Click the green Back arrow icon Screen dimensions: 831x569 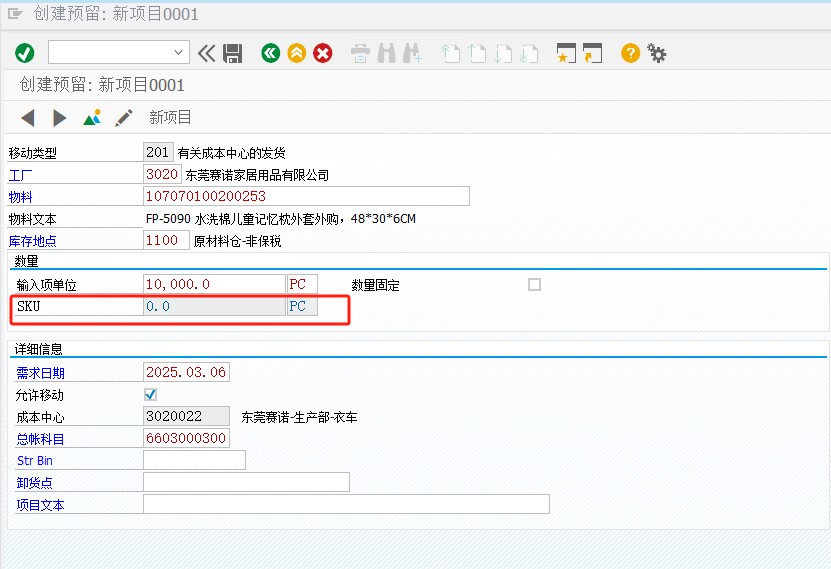pyautogui.click(x=270, y=53)
